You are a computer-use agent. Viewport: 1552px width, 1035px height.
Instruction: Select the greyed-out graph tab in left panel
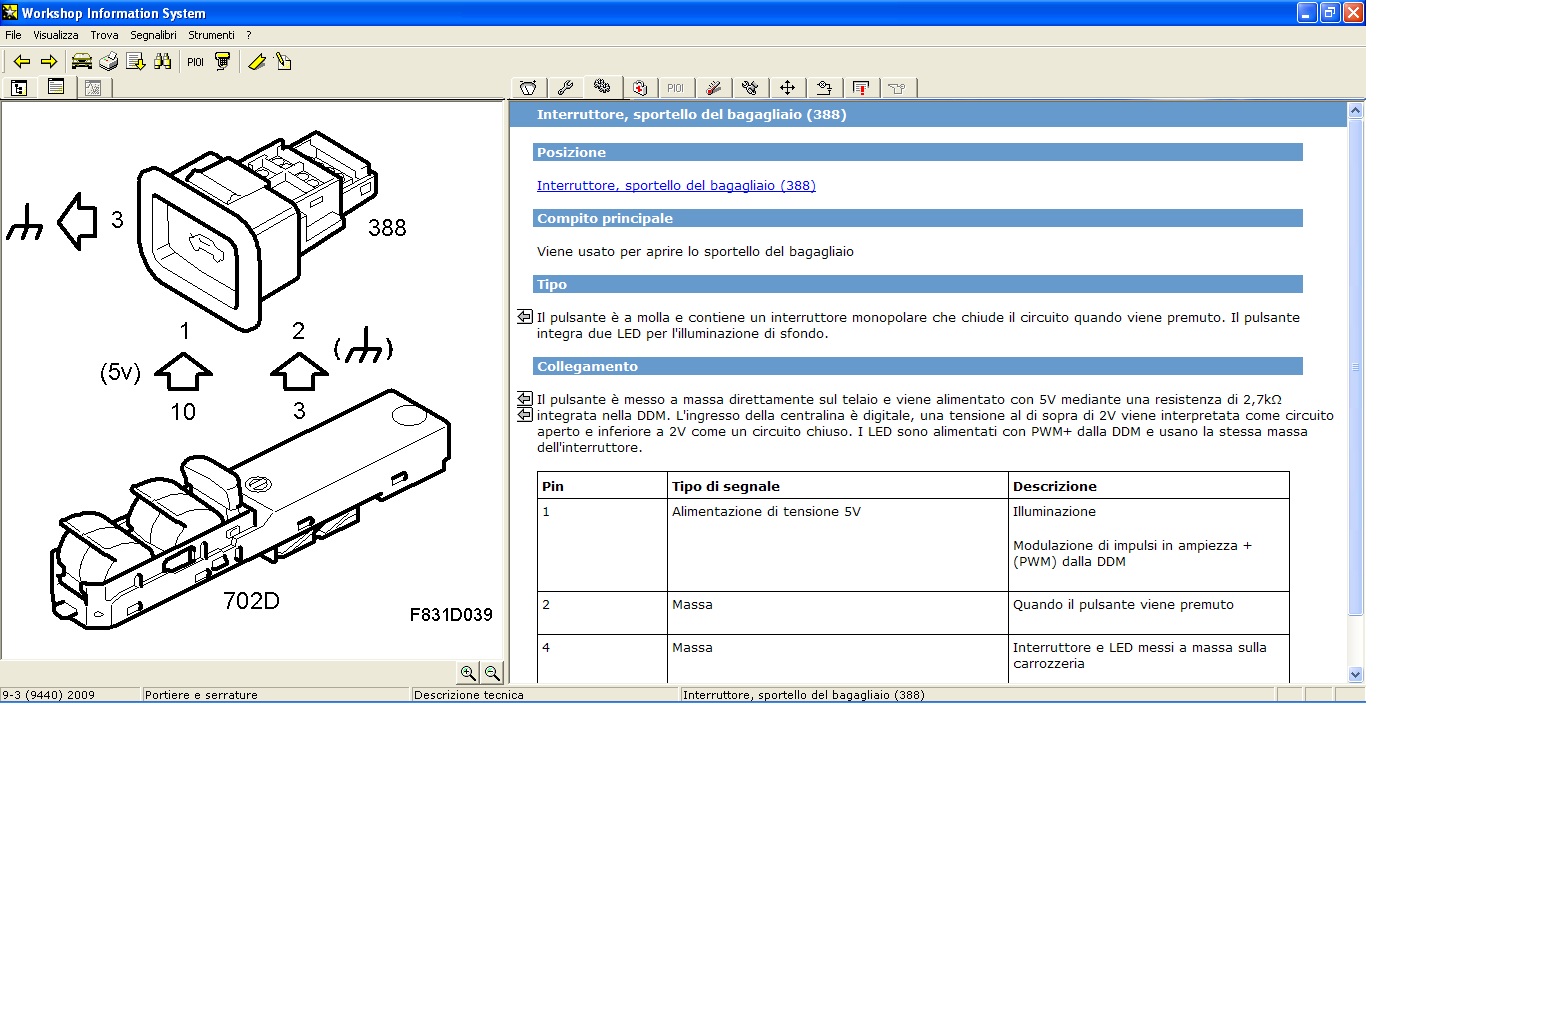pos(93,88)
